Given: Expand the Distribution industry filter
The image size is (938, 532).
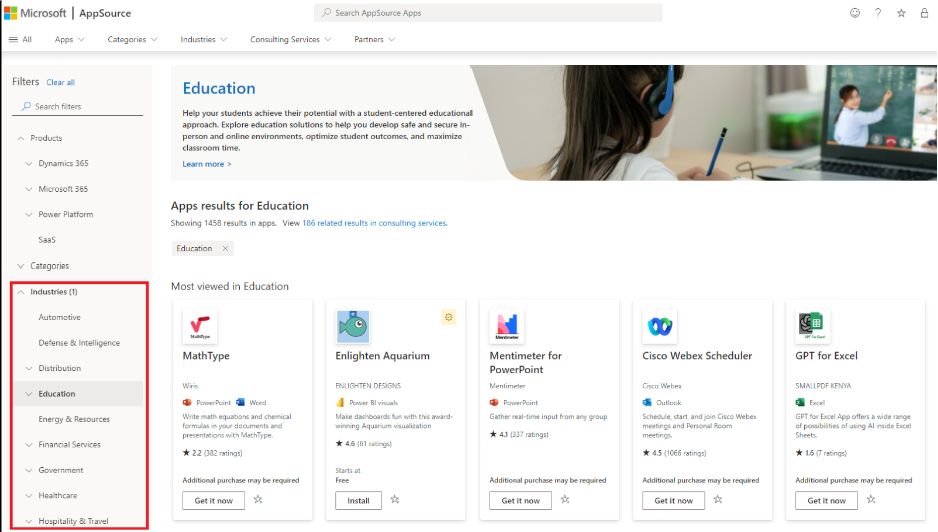Looking at the screenshot, I should [29, 368].
